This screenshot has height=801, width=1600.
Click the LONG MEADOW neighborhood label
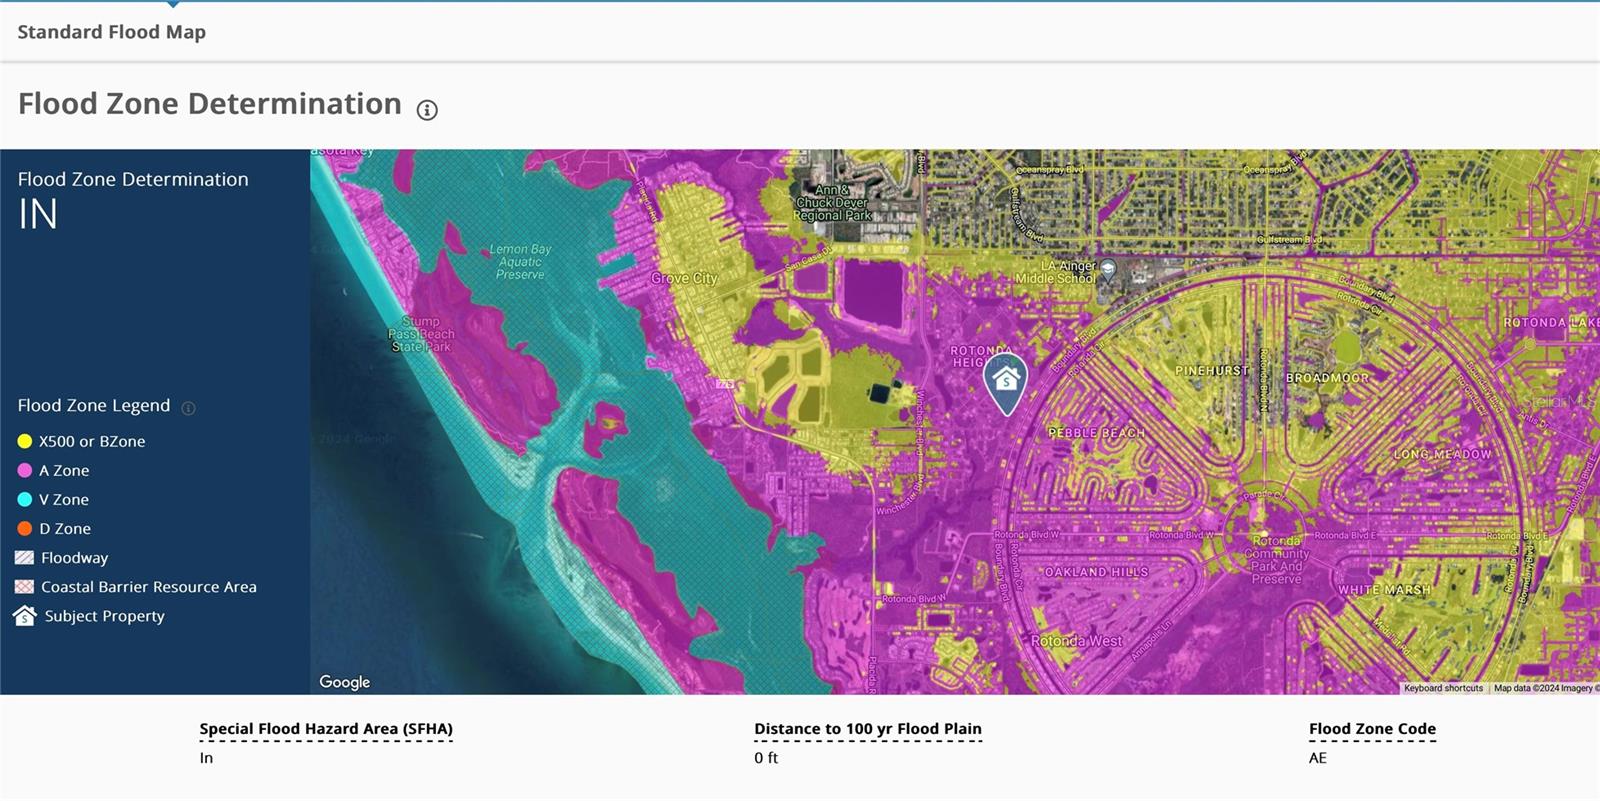(x=1443, y=454)
